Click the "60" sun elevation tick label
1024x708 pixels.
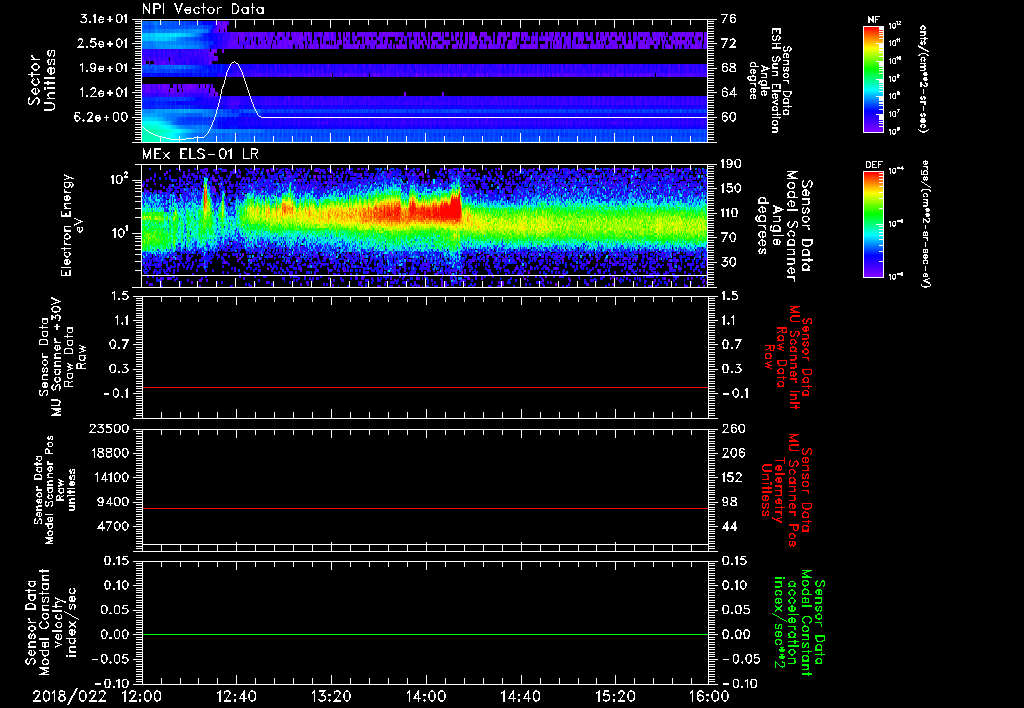[729, 117]
